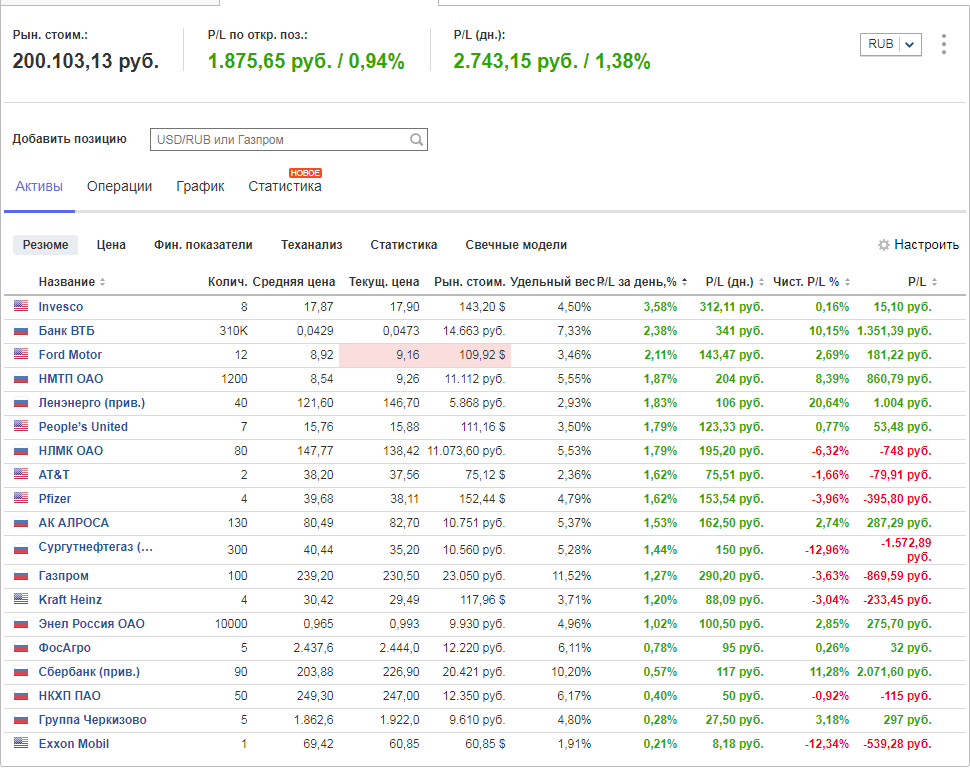Click the US flag next to Invesco

(x=21, y=306)
